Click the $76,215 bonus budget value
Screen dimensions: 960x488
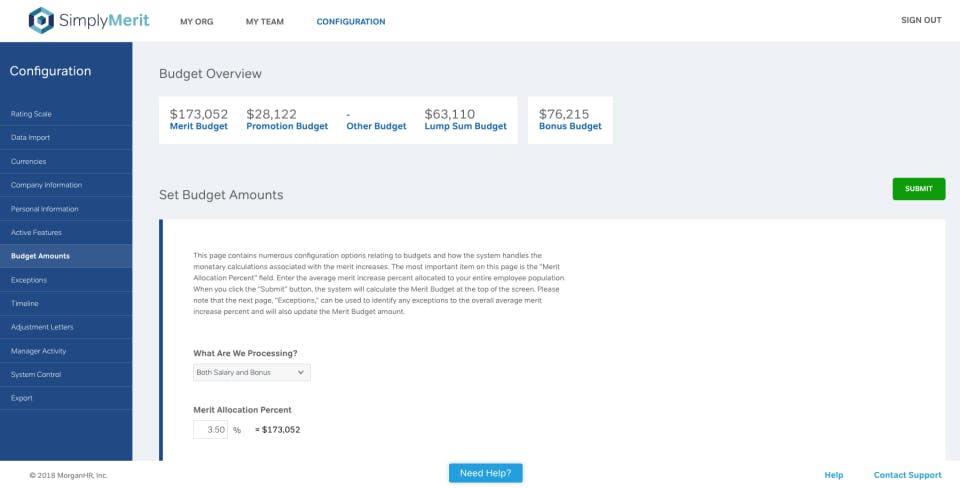coord(564,114)
